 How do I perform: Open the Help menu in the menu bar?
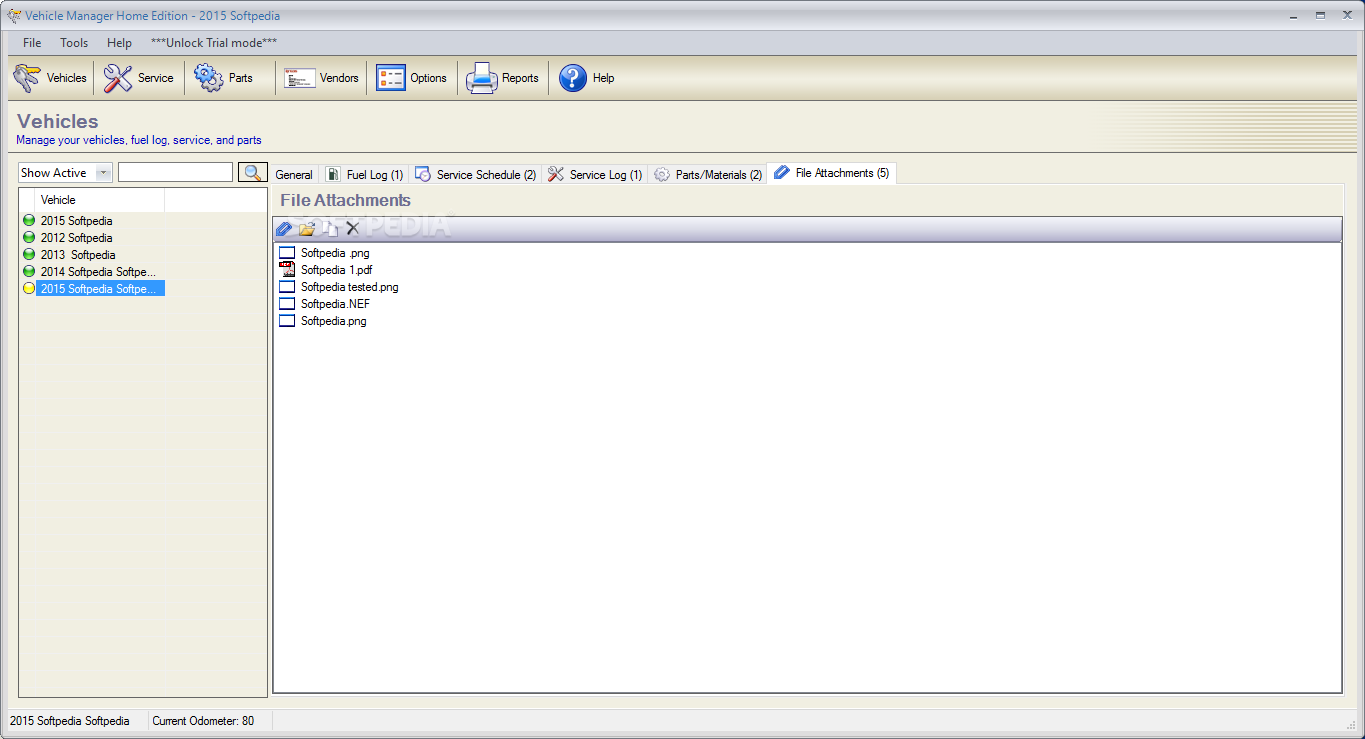(x=119, y=43)
